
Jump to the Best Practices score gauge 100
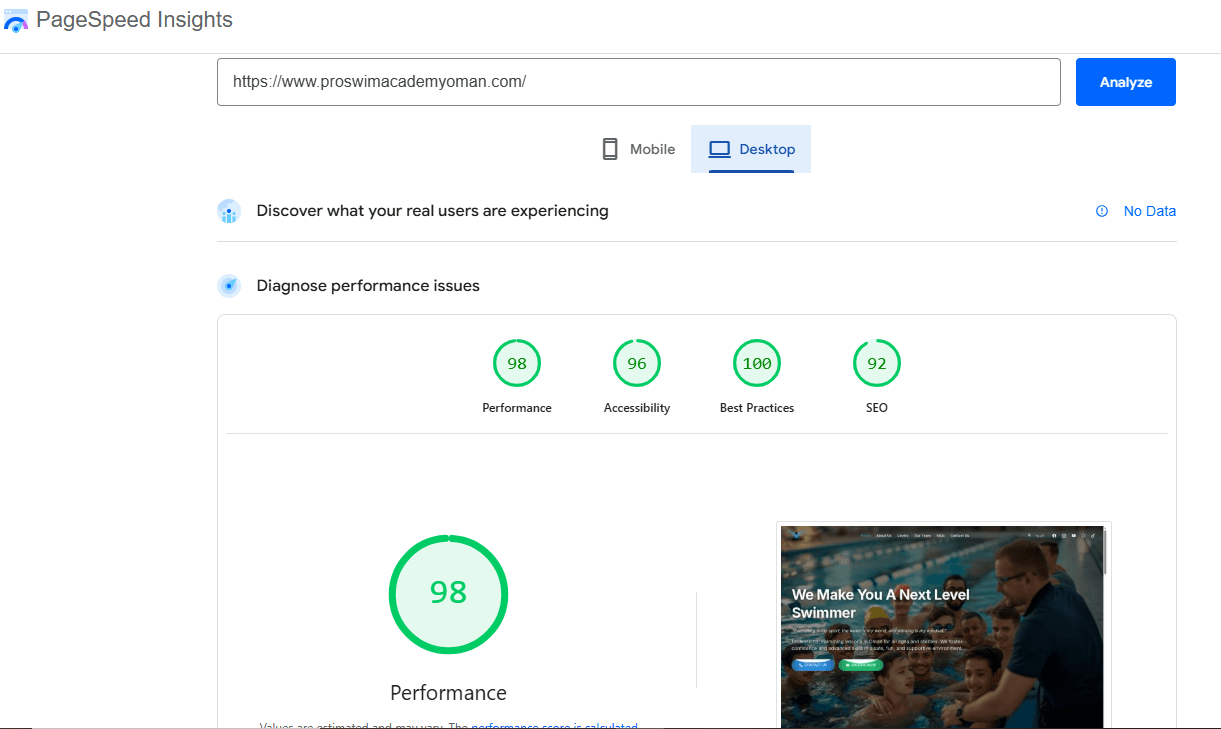pyautogui.click(x=757, y=364)
